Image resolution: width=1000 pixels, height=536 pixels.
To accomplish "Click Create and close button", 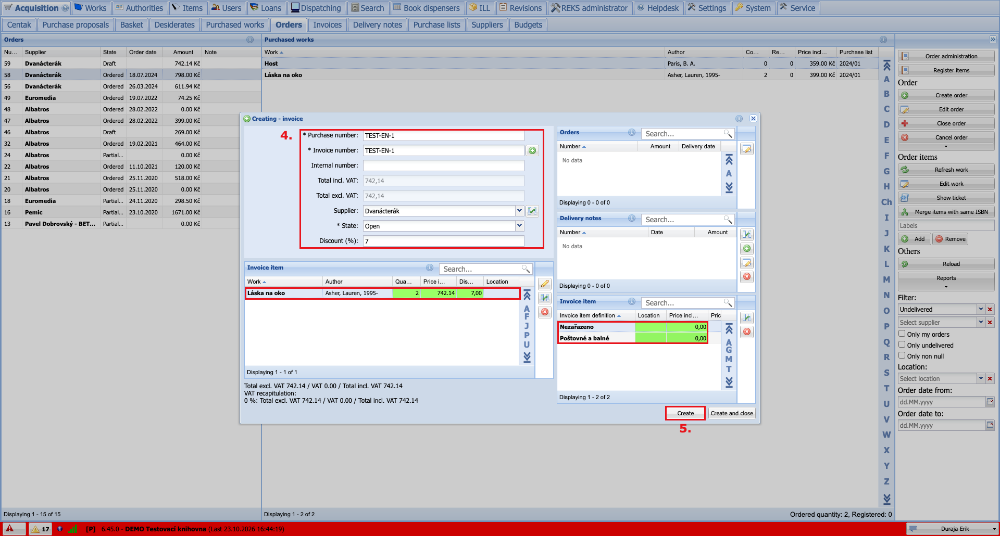I will 732,413.
